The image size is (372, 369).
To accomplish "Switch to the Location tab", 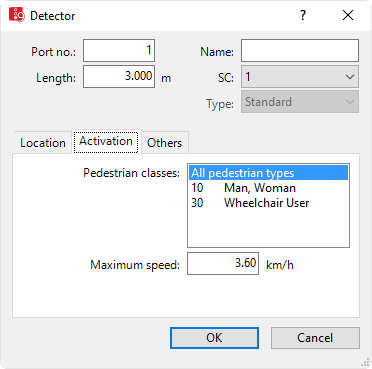I will pyautogui.click(x=43, y=143).
